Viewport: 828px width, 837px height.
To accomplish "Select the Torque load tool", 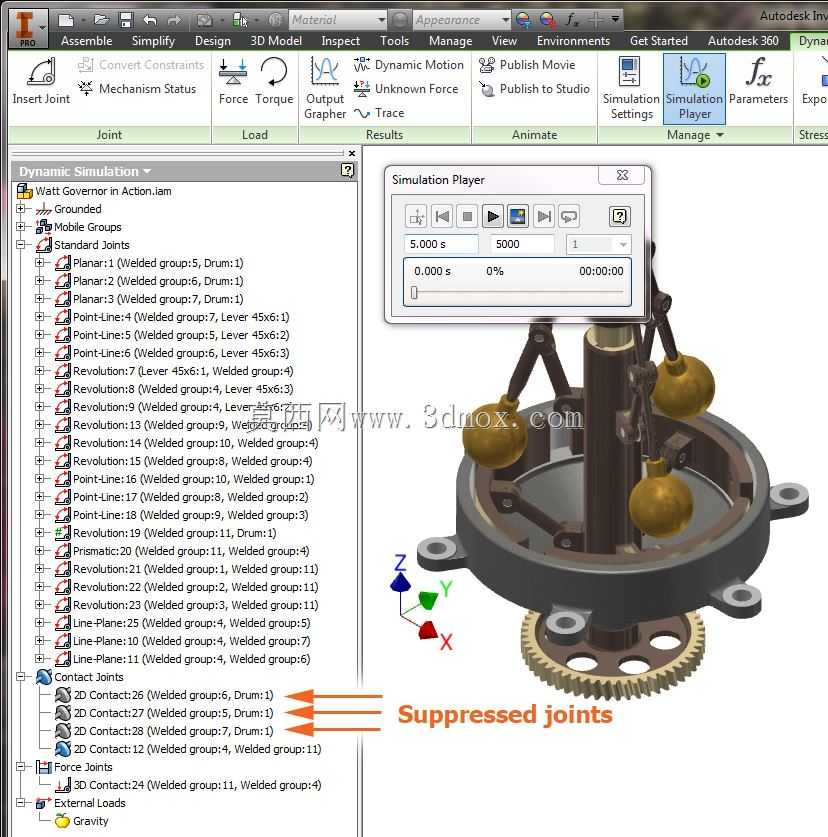I will (x=274, y=81).
